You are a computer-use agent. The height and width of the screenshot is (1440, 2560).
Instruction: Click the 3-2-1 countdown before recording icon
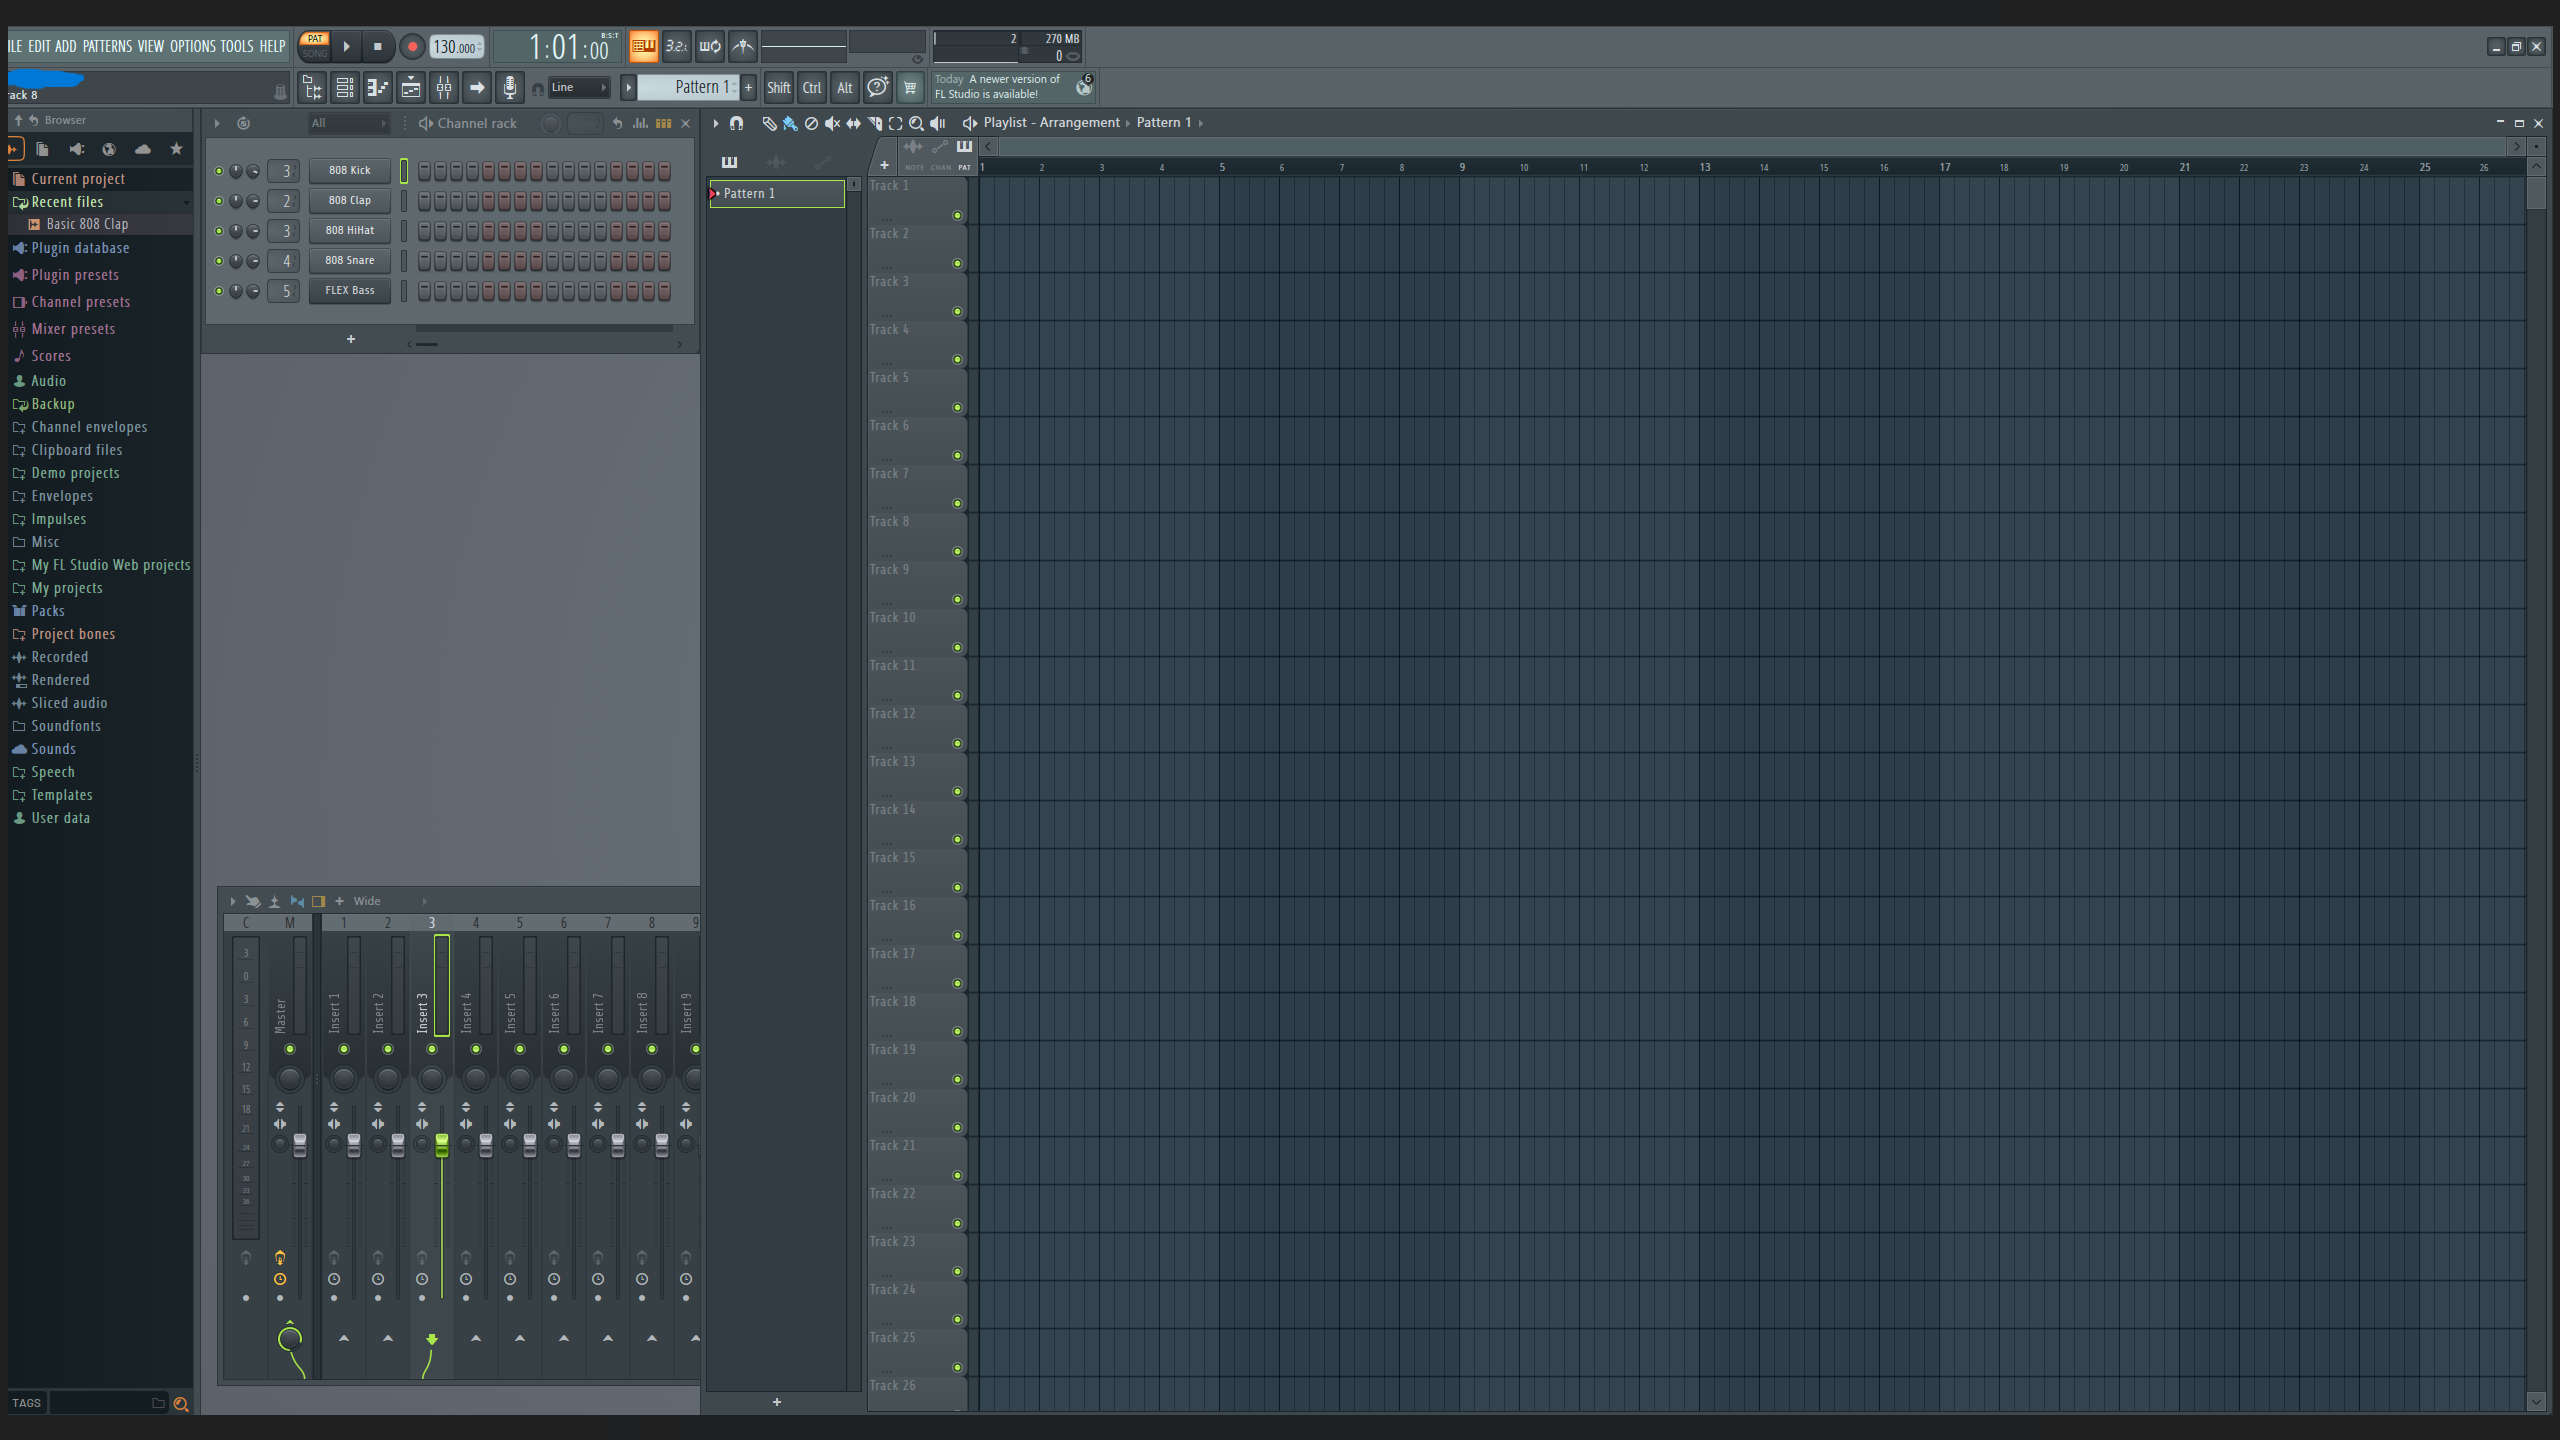coord(676,46)
